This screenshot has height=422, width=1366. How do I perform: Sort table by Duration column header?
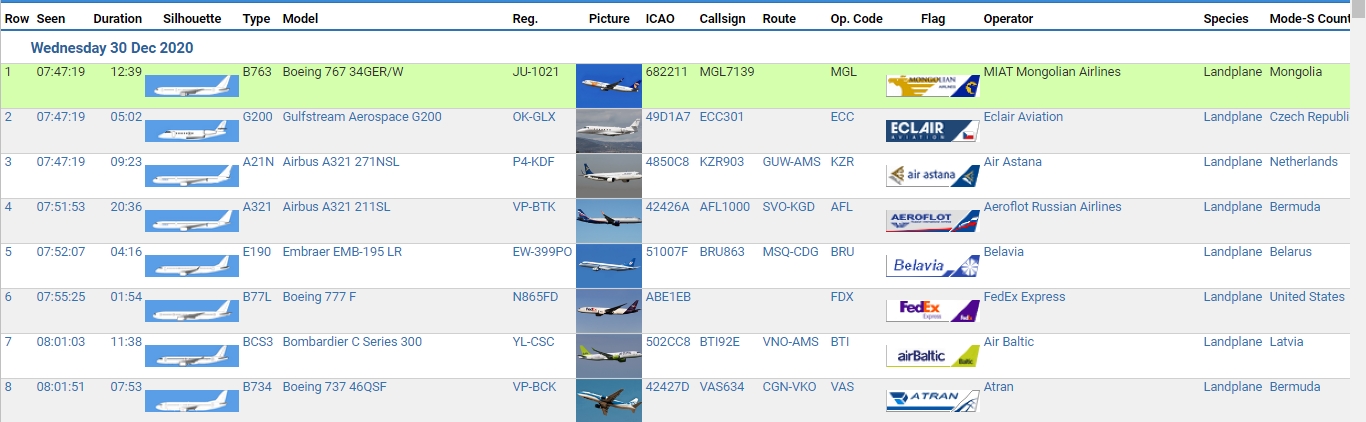click(x=118, y=19)
